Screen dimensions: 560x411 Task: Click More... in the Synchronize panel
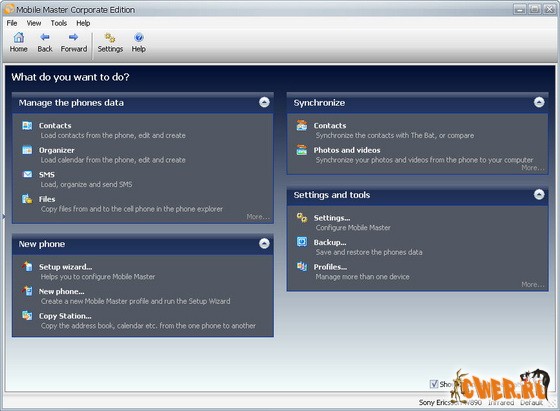(x=532, y=167)
